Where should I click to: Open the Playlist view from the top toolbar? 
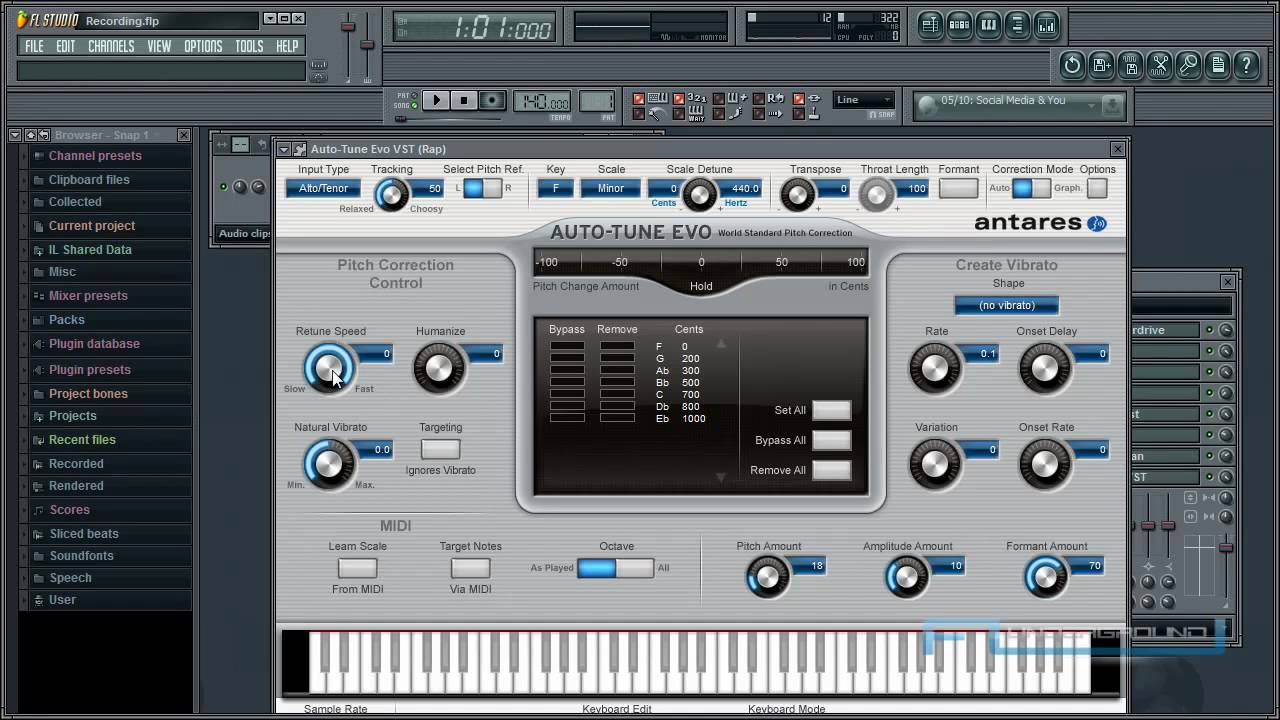pyautogui.click(x=930, y=26)
